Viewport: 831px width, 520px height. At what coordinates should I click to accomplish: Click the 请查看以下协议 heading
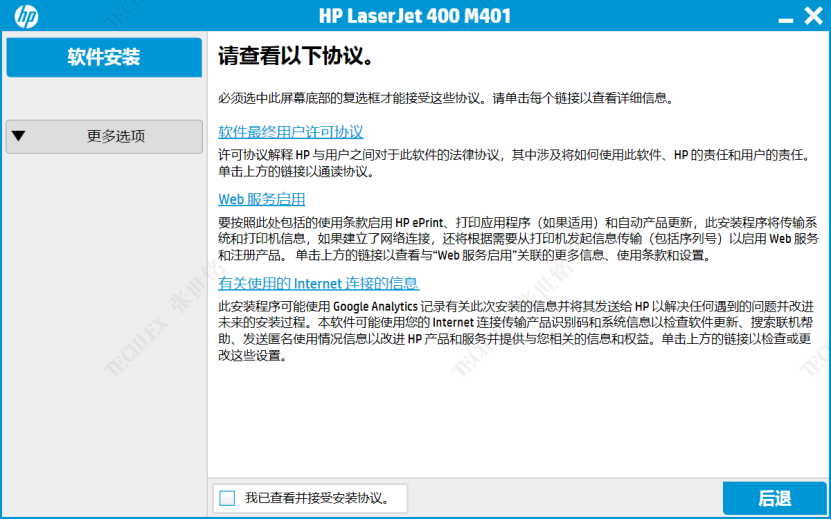click(296, 56)
